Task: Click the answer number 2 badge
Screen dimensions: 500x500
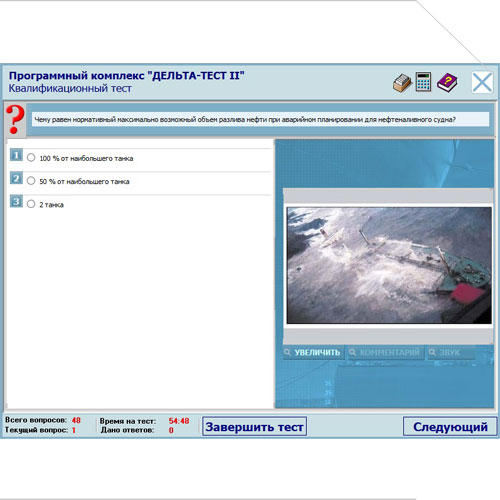Action: (x=16, y=178)
